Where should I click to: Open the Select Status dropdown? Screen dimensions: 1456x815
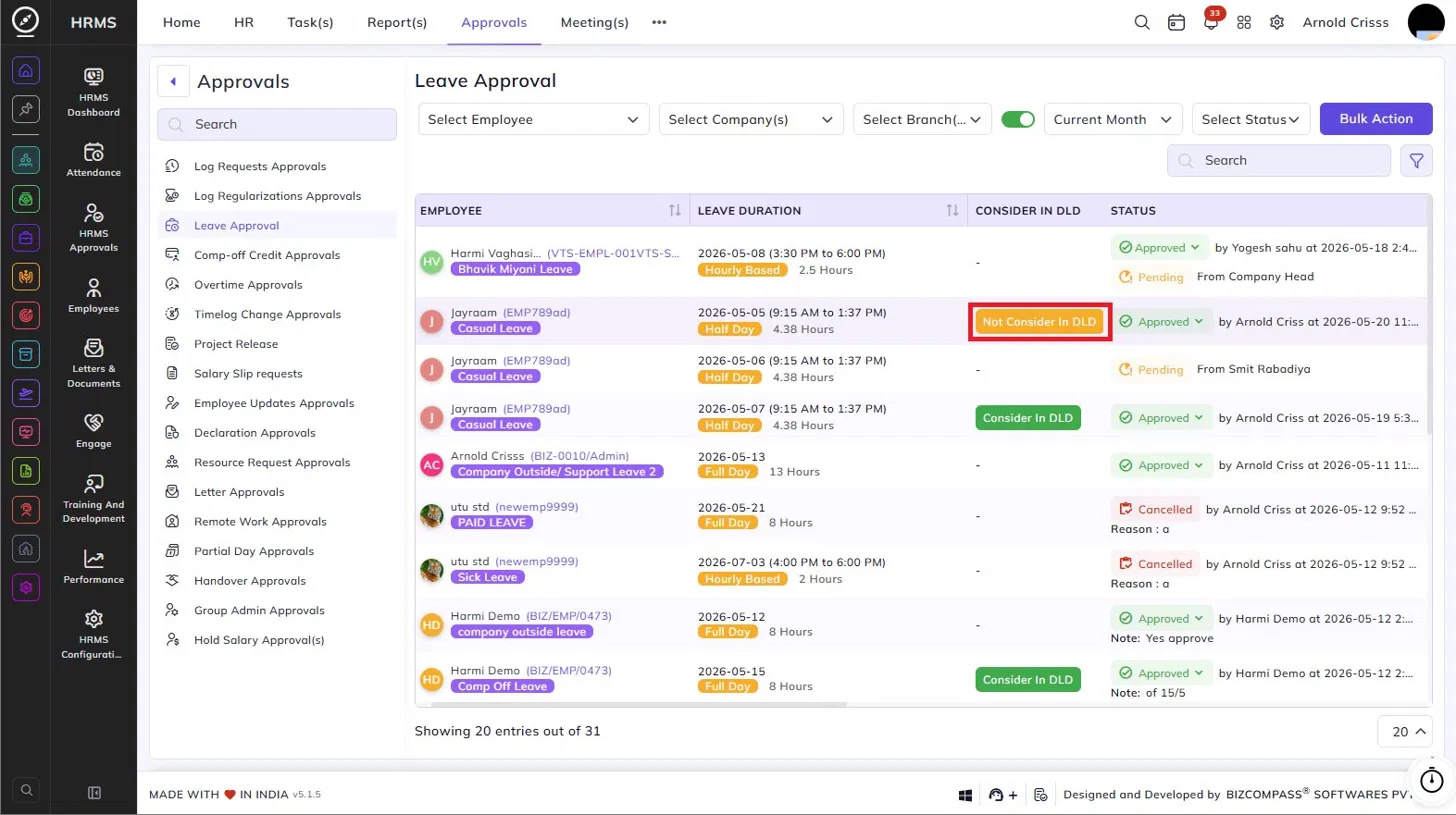pos(1251,119)
